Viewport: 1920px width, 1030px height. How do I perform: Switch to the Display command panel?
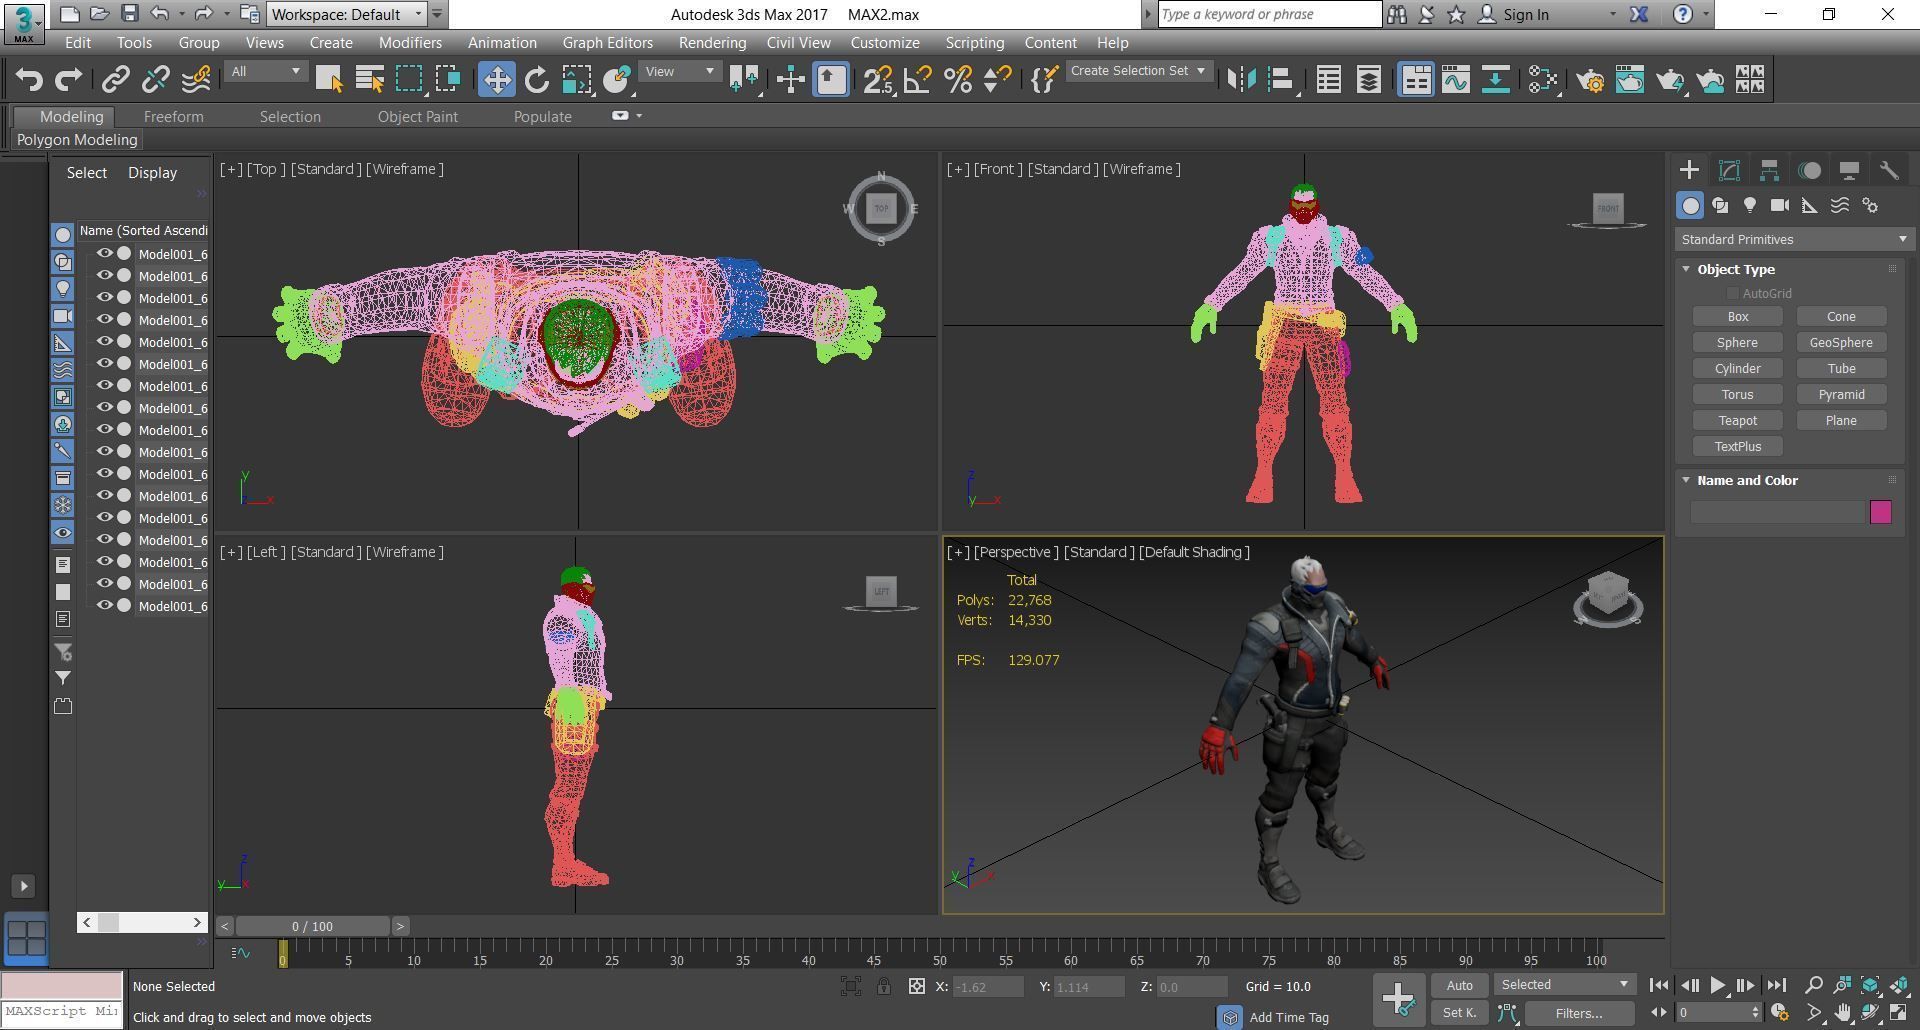tap(1849, 170)
